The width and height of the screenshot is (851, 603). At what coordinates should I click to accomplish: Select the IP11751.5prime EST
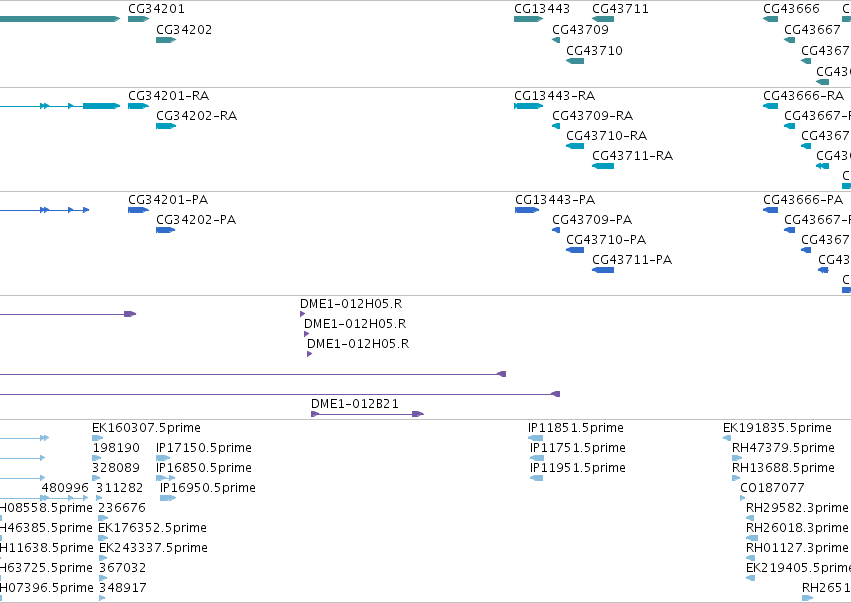(537, 458)
